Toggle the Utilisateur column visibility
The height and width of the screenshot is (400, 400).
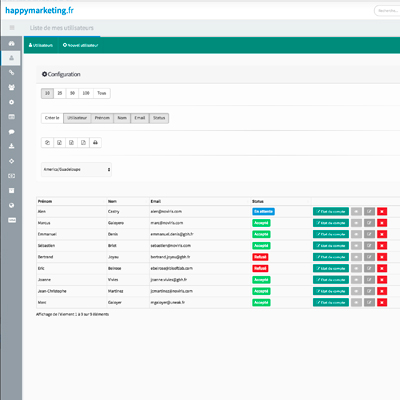point(77,118)
